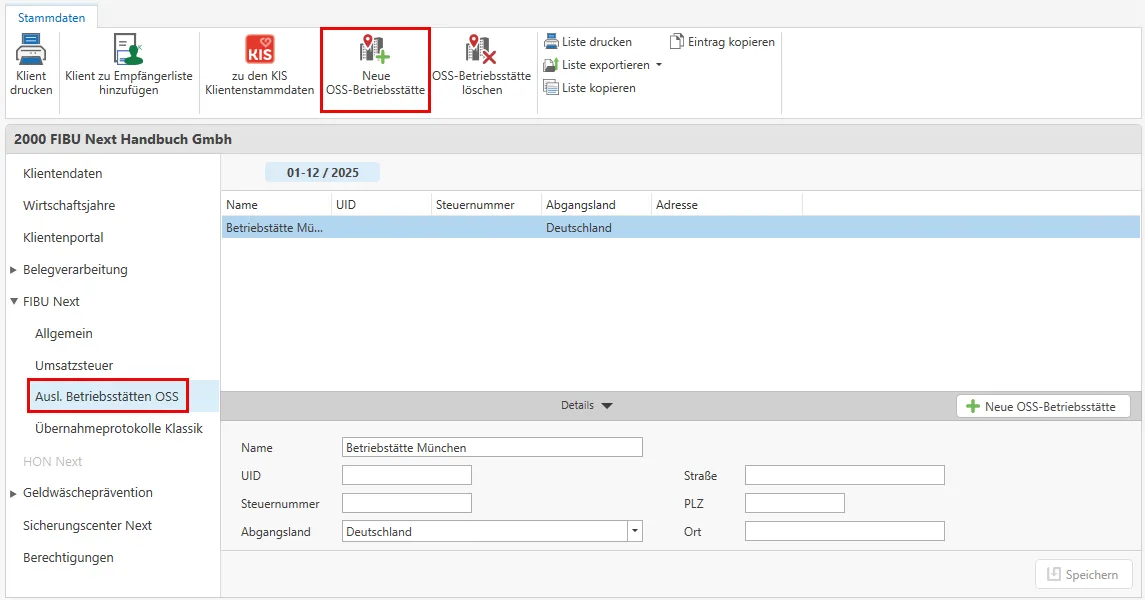The image size is (1145, 600).
Task: Select Allgemein under FIBU Next
Action: point(64,334)
